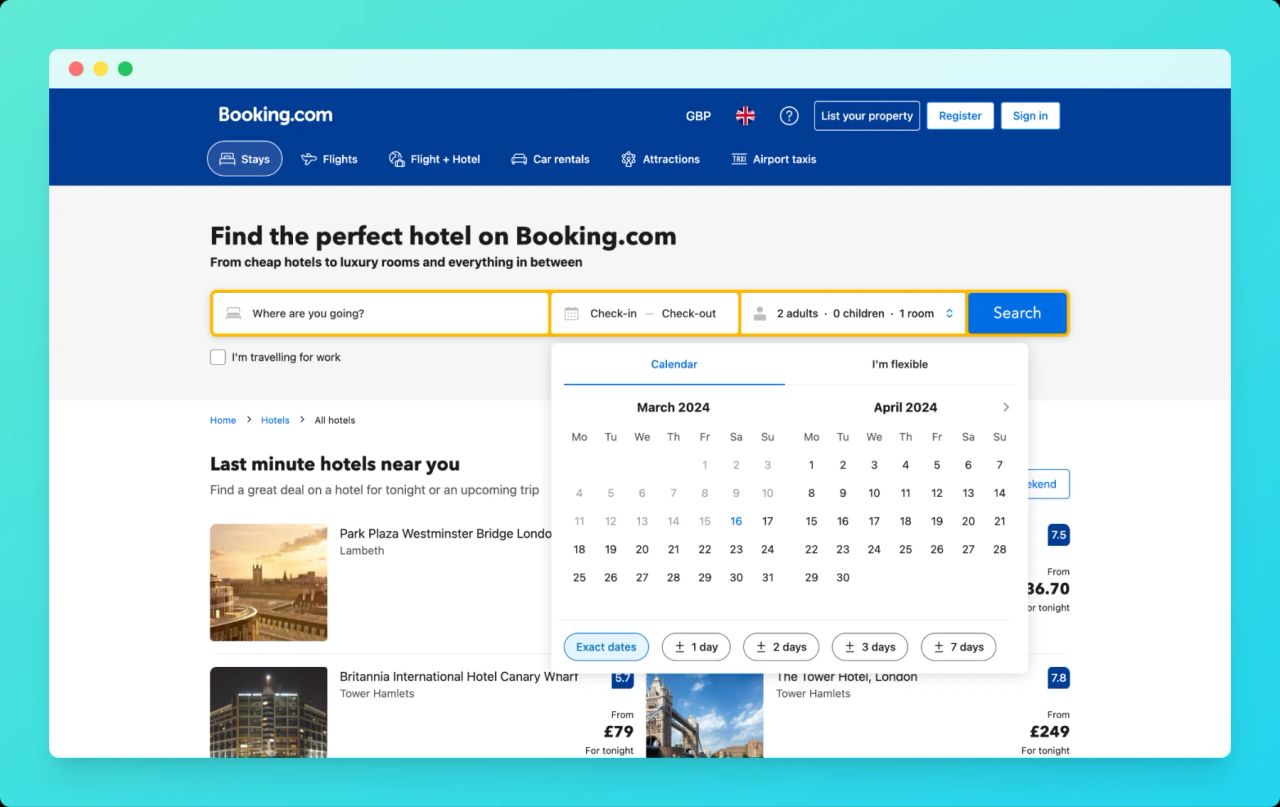1280x807 pixels.
Task: Click the £249 price for Tower Hotel
Action: (x=1049, y=732)
